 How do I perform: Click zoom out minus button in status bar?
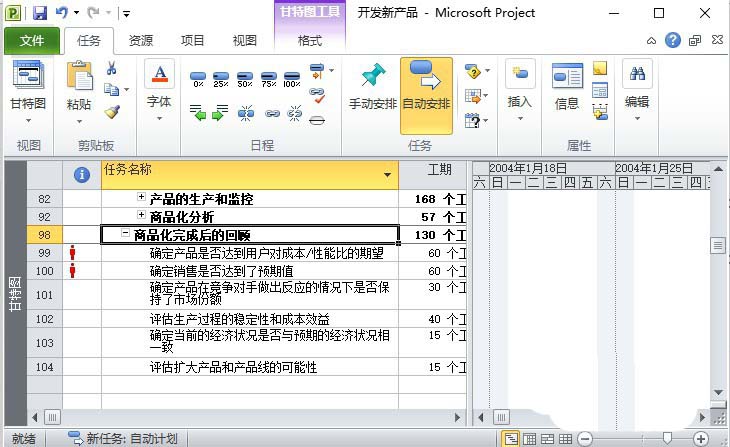point(585,439)
